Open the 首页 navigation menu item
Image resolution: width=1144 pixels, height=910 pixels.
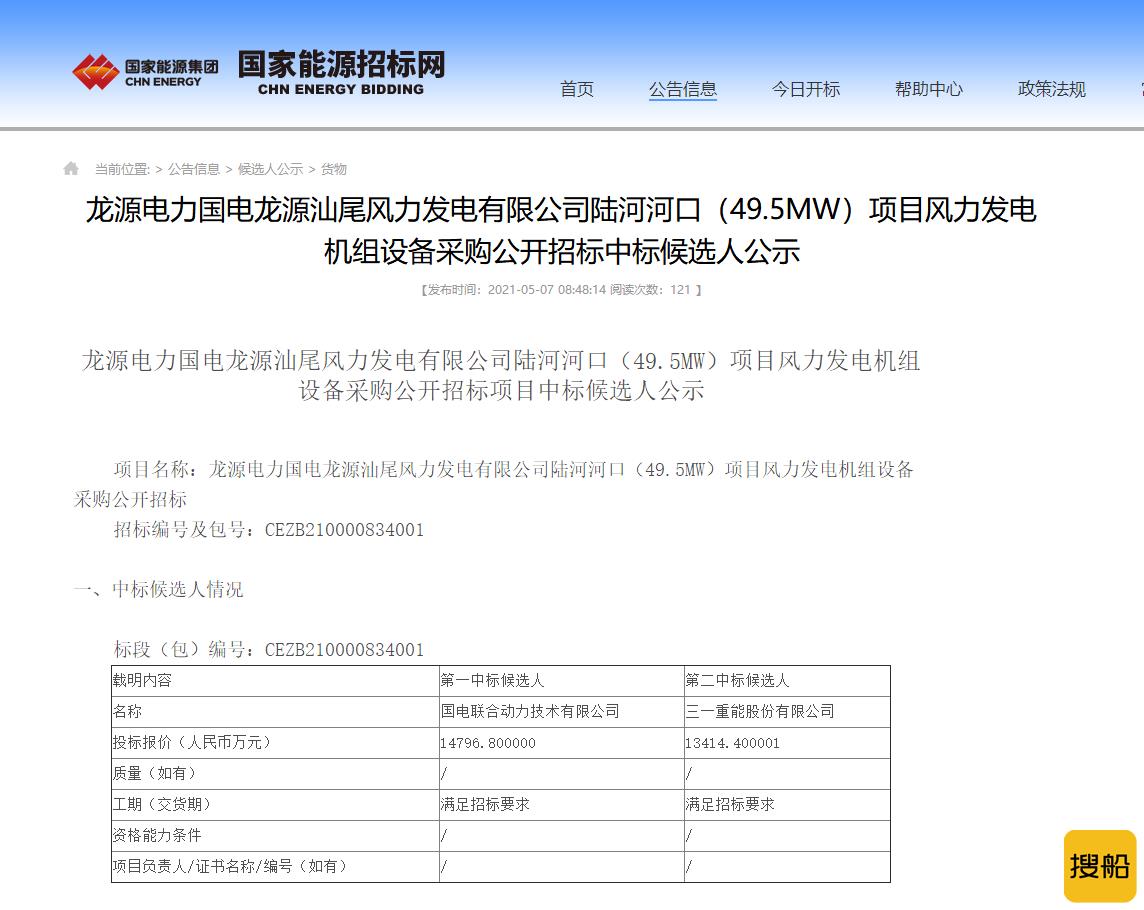tap(576, 89)
